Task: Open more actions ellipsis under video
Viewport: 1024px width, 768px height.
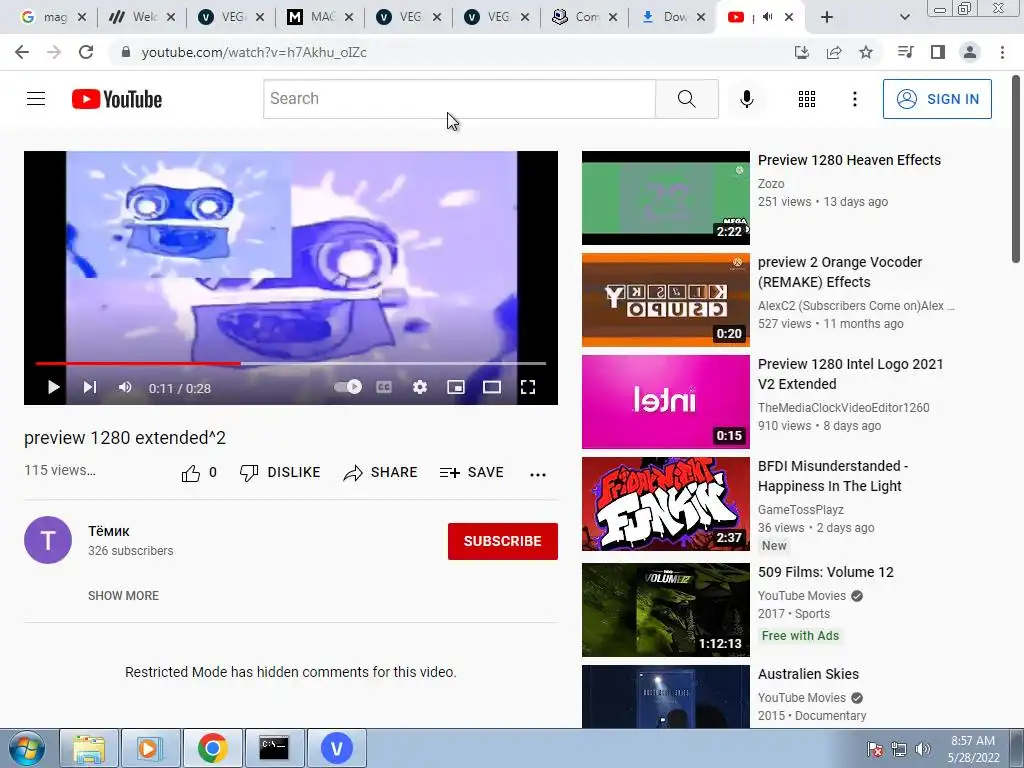Action: point(537,474)
